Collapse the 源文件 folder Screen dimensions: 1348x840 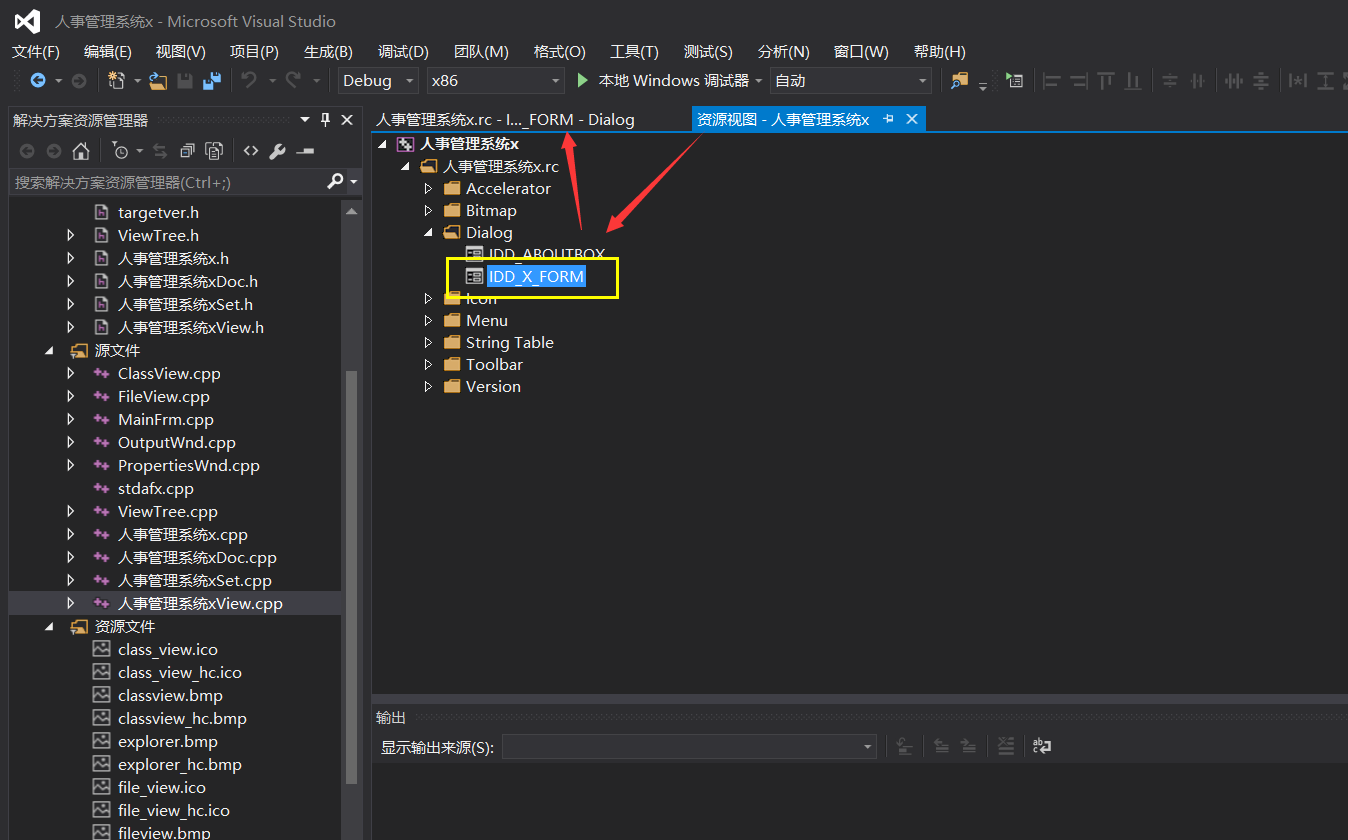click(x=49, y=350)
